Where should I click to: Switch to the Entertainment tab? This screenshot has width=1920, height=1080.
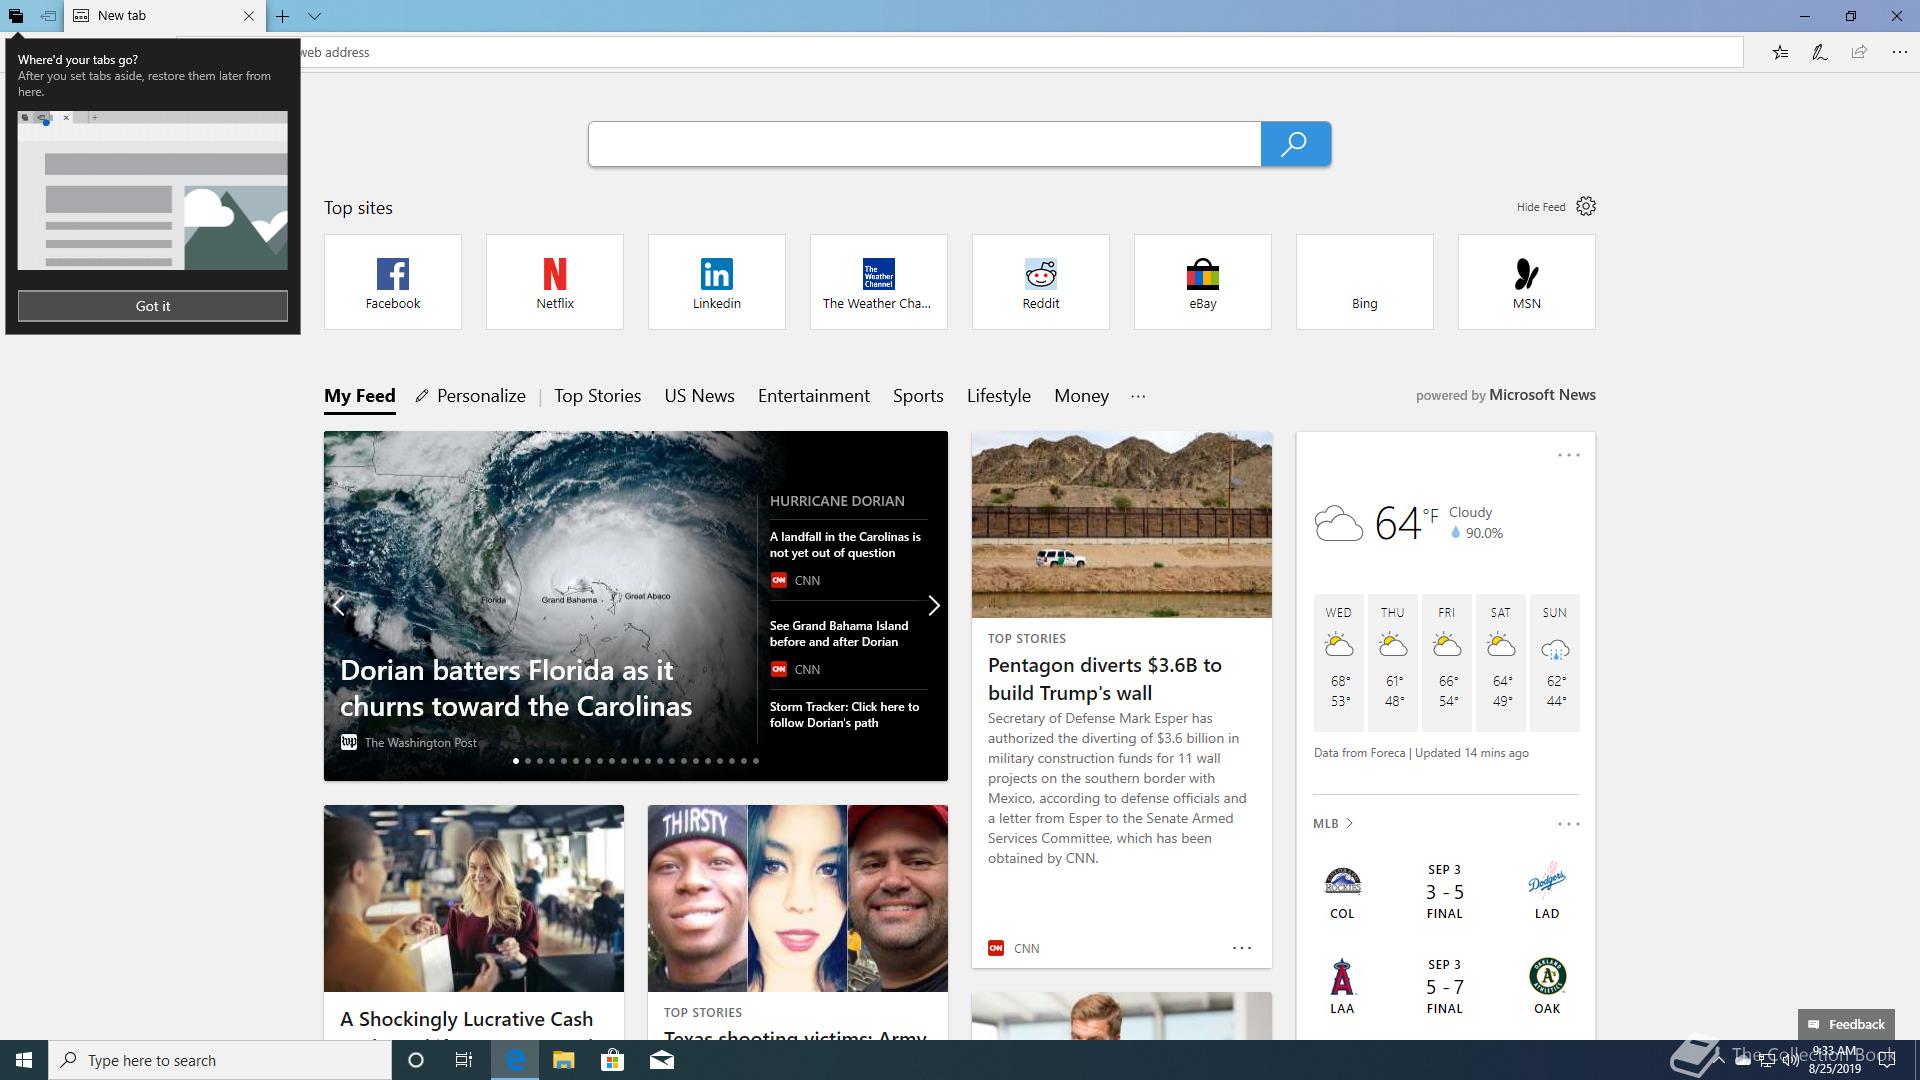coord(814,396)
